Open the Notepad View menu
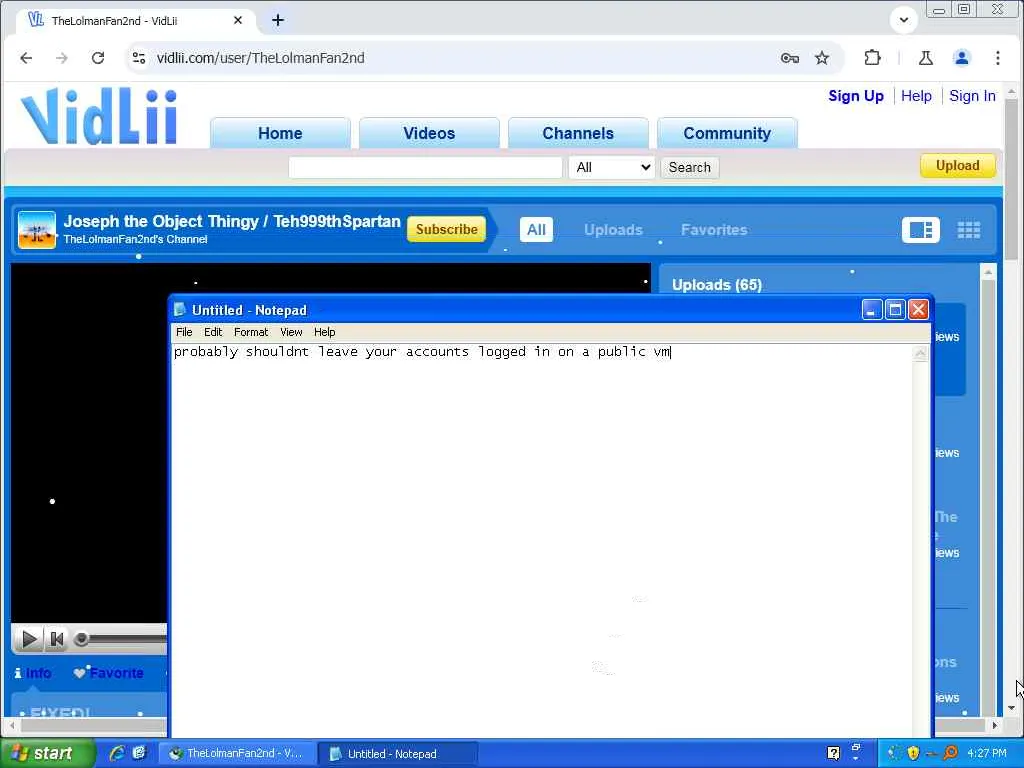 tap(291, 332)
